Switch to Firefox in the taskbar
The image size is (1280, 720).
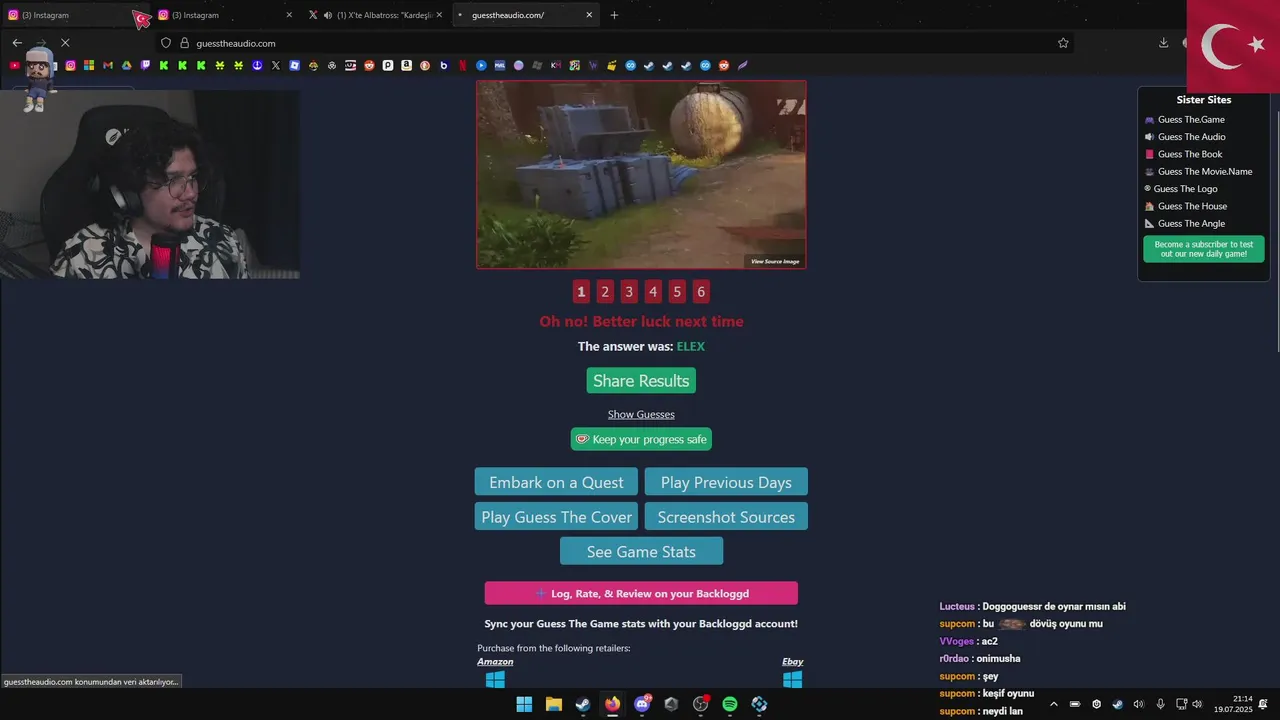tap(612, 704)
